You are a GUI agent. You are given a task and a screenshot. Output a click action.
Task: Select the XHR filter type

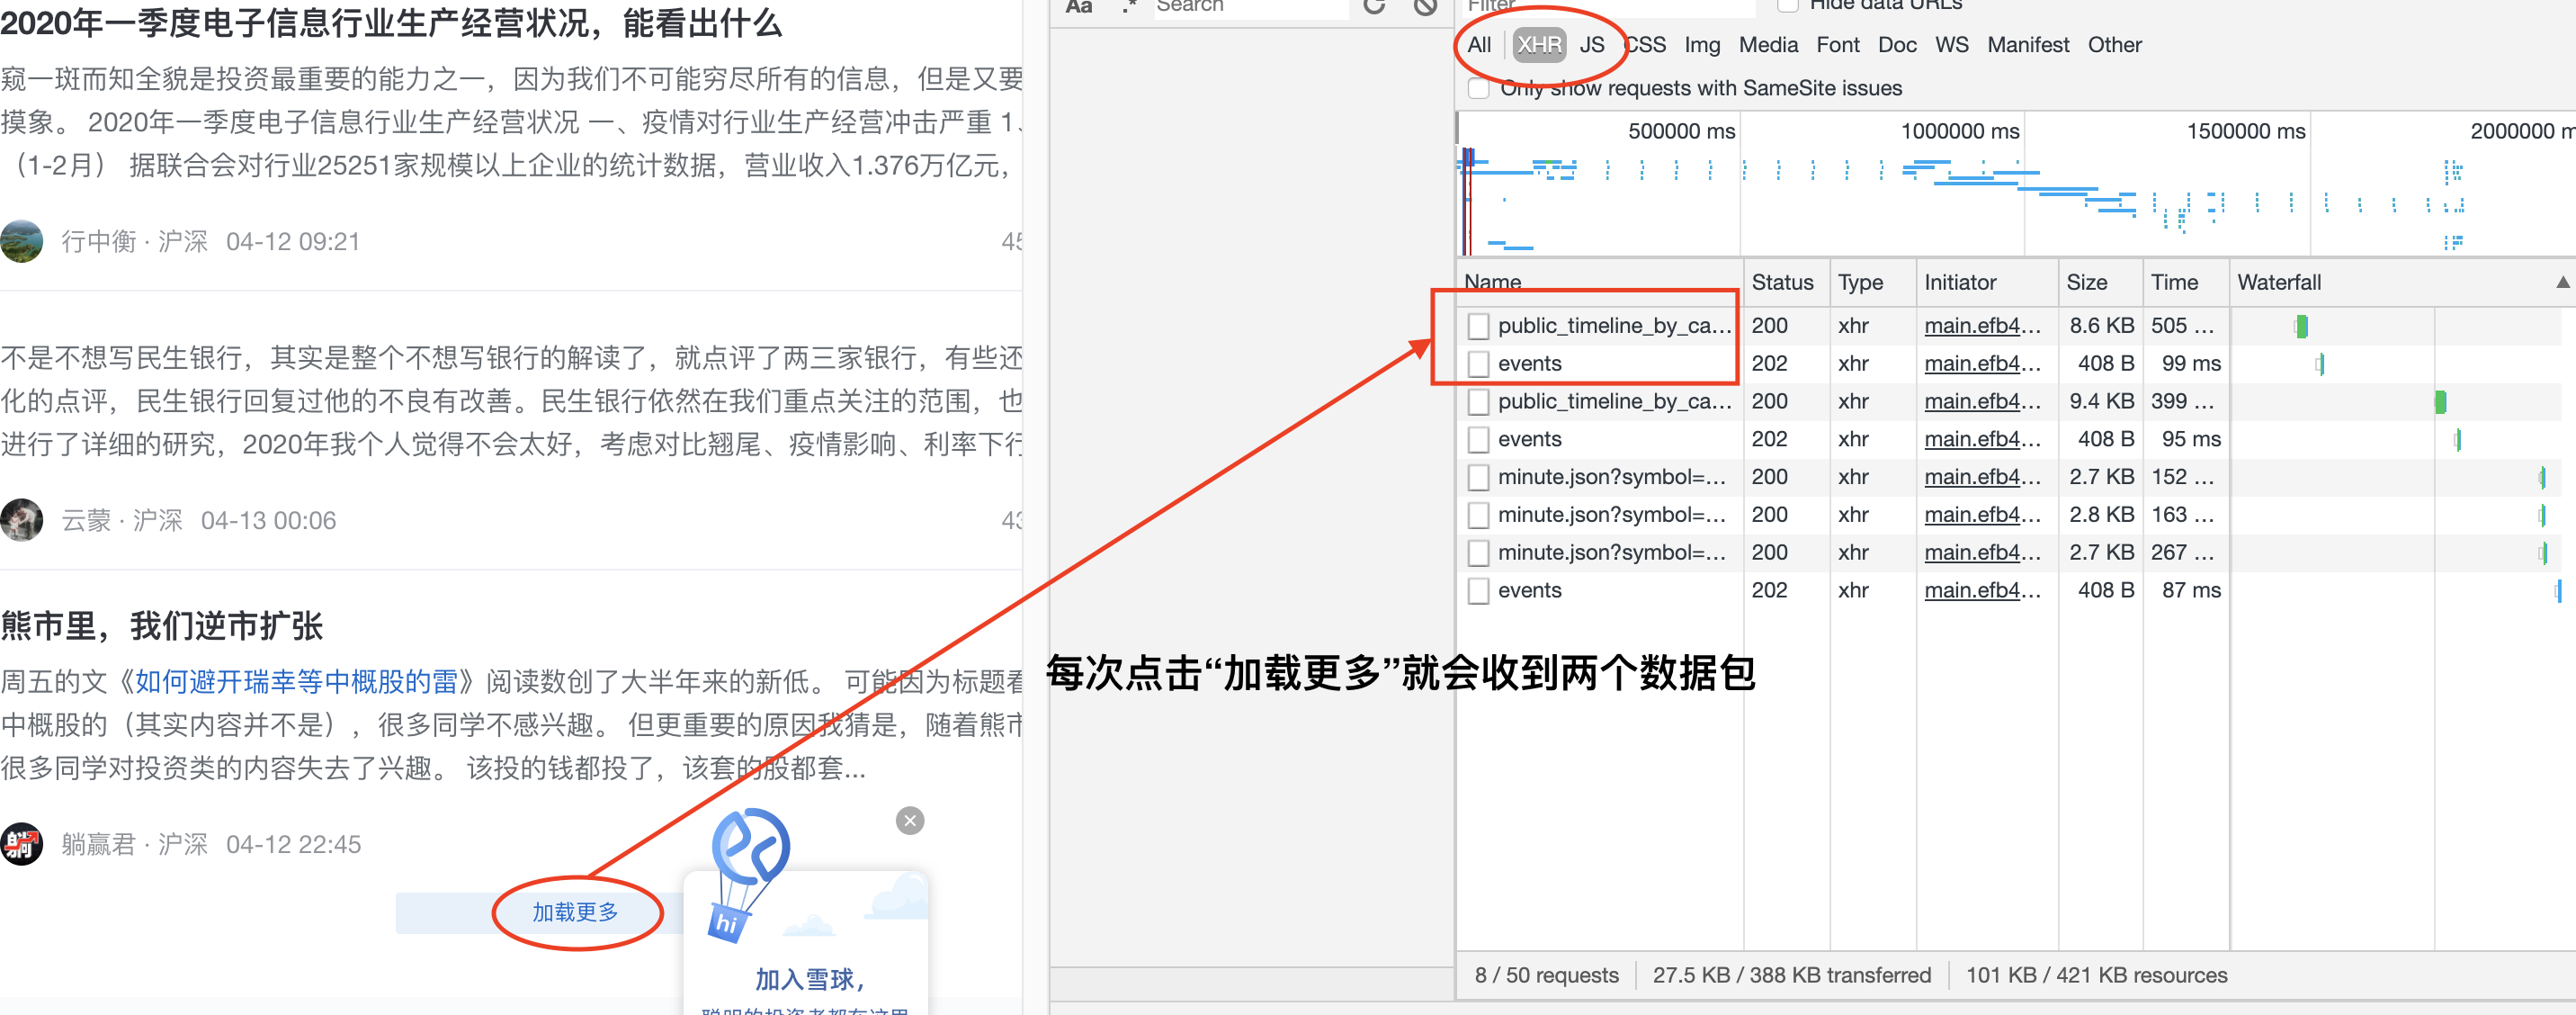1539,45
